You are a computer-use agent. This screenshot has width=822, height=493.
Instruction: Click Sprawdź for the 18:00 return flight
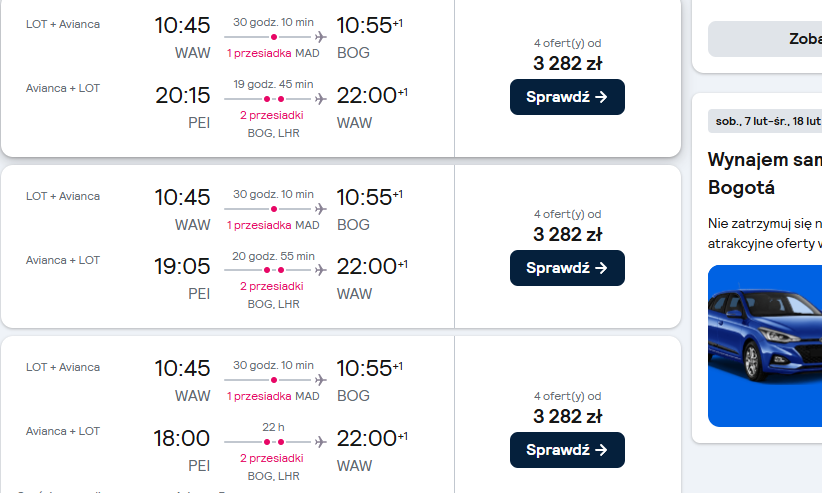[x=567, y=450]
